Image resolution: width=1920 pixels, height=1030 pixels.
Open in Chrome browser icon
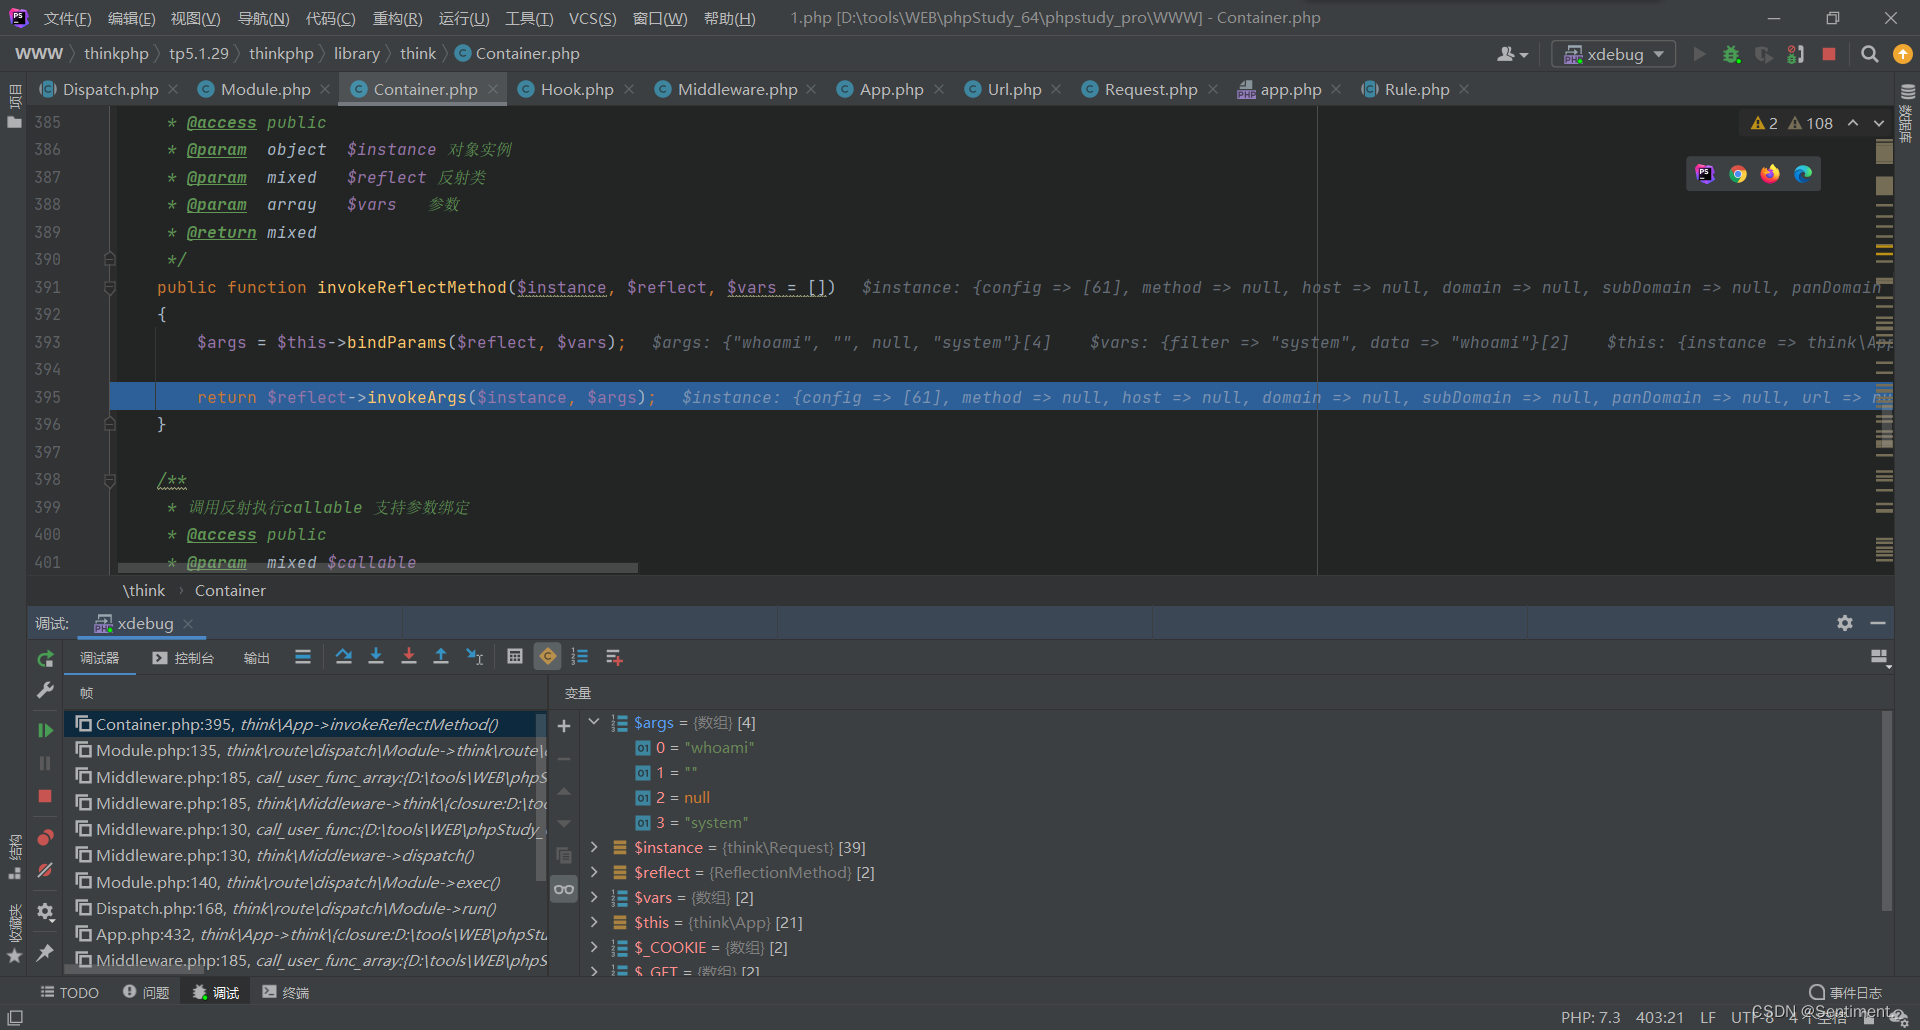tap(1738, 174)
